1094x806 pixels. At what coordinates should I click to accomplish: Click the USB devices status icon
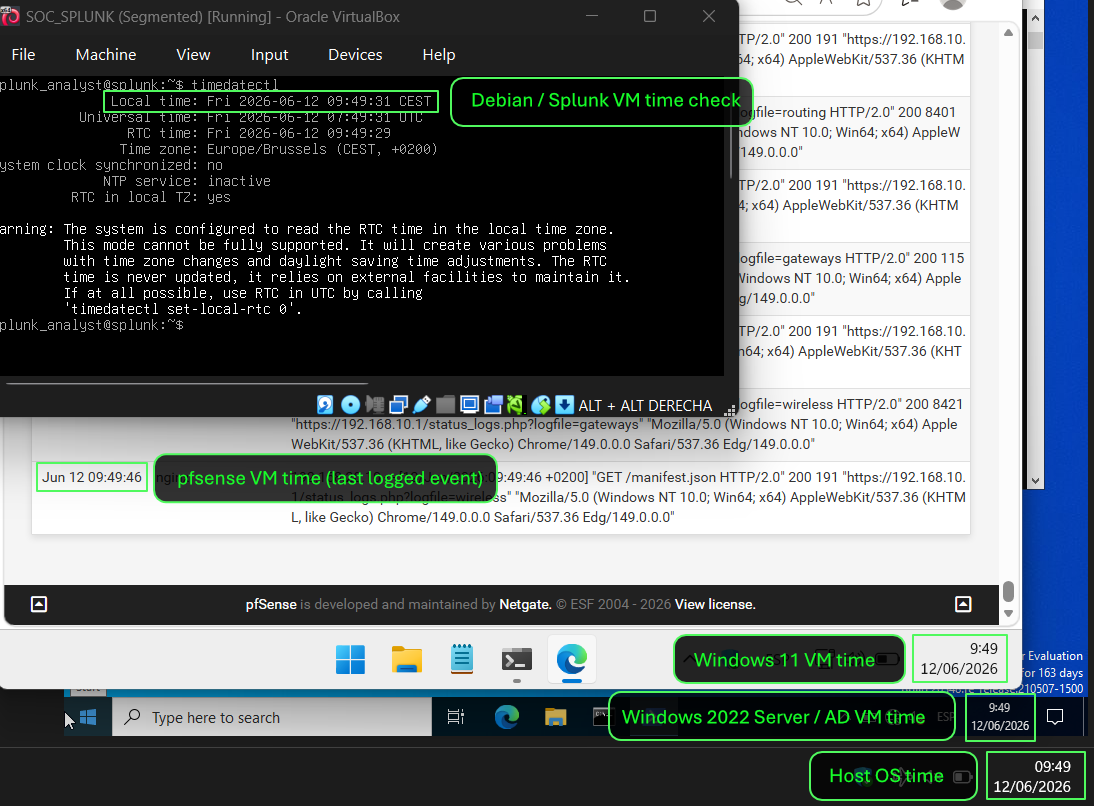(x=421, y=405)
